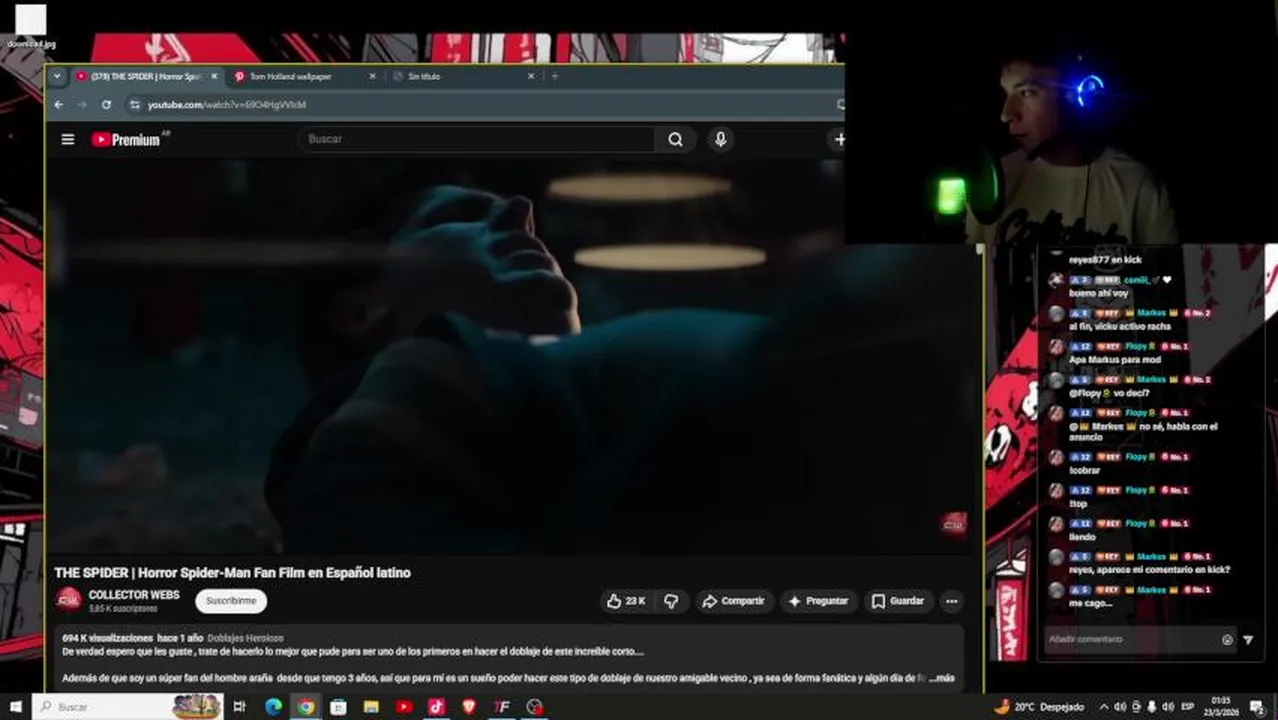Open TikTok app from taskbar

tap(437, 706)
